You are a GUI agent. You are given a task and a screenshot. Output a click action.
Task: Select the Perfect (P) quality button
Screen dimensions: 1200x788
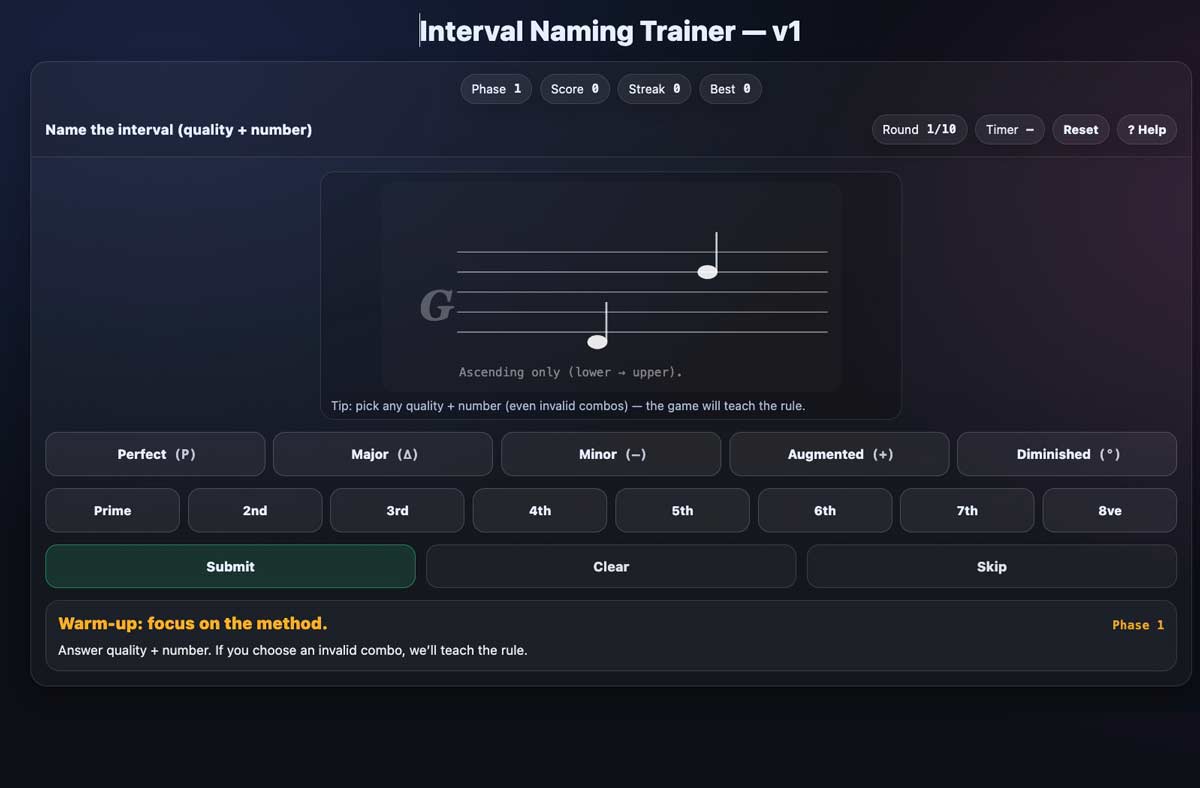click(x=155, y=454)
